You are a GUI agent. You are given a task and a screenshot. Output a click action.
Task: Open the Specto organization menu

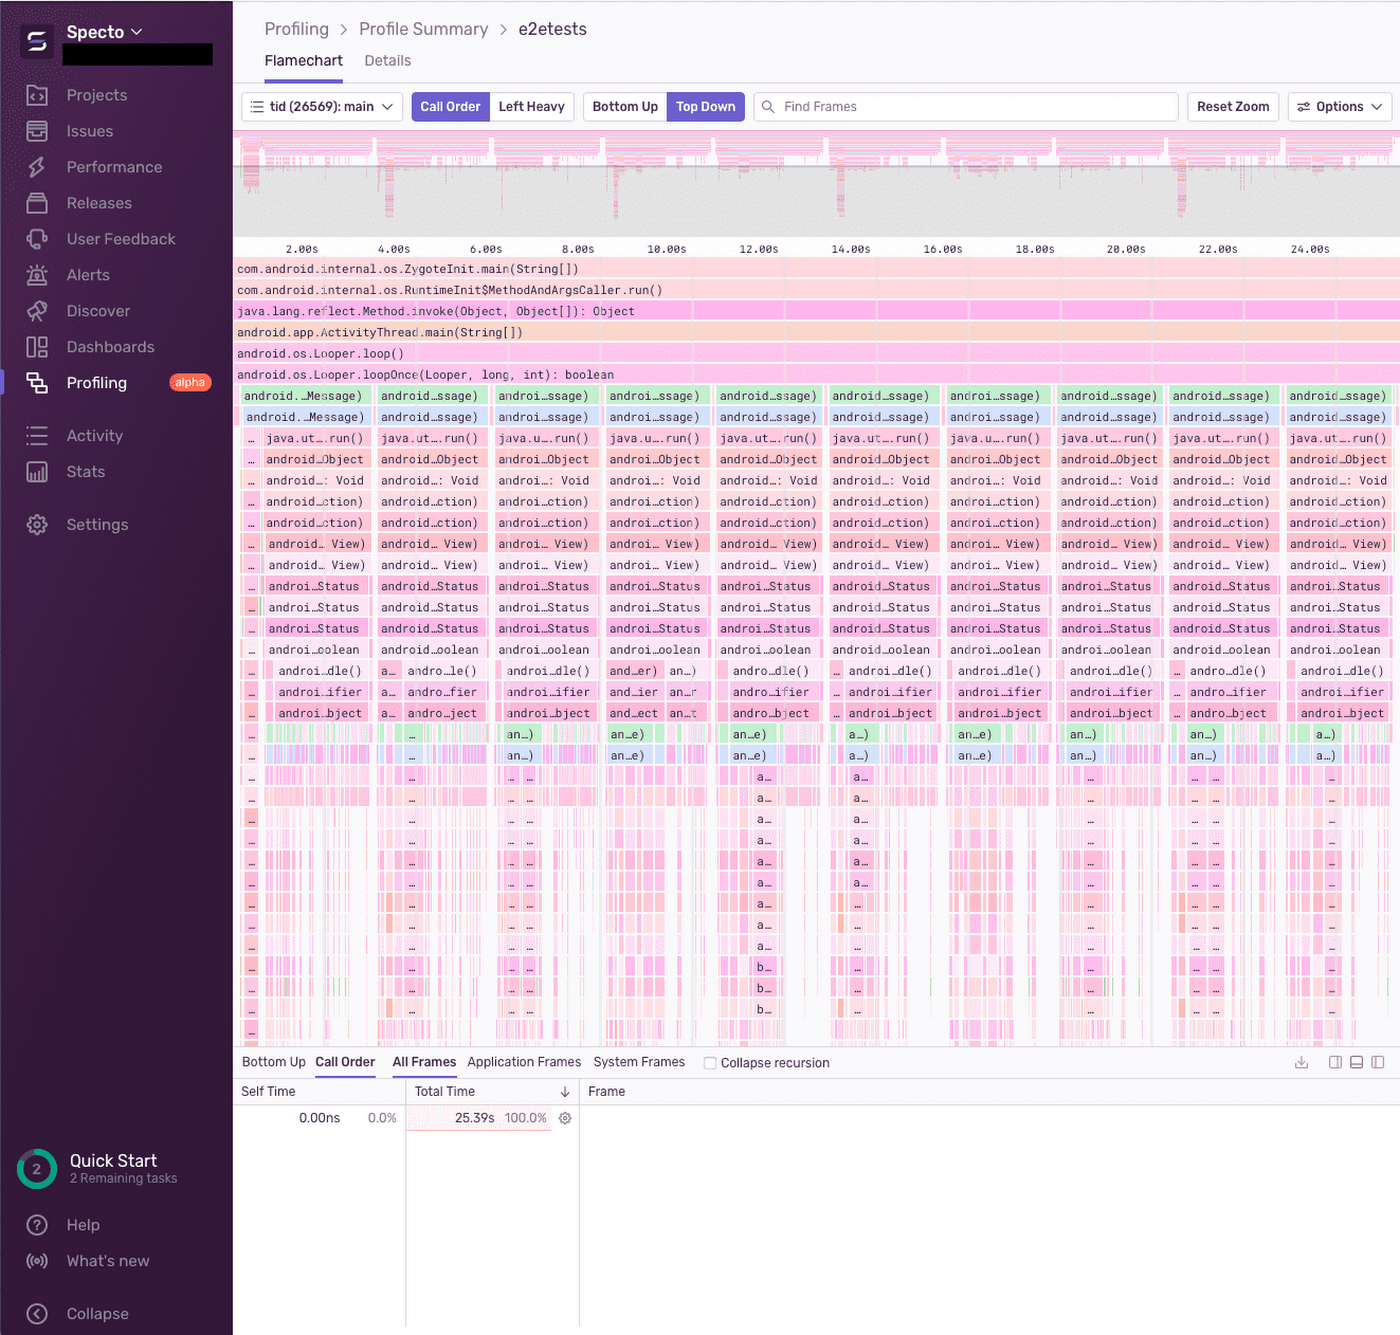(104, 32)
